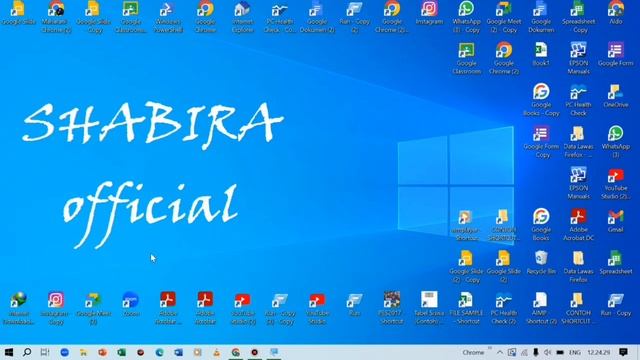Select the OneDrive desktop shortcut
This screenshot has height=360, width=640.
(x=616, y=97)
